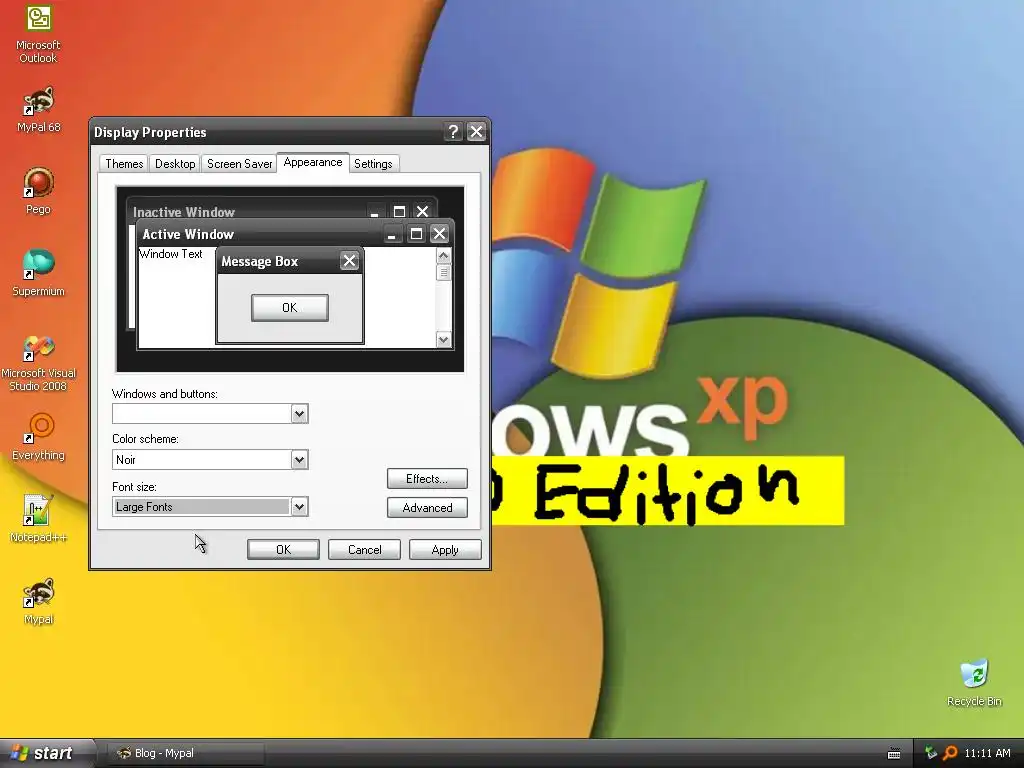Select the Appearance tab
1024x768 pixels.
click(313, 162)
